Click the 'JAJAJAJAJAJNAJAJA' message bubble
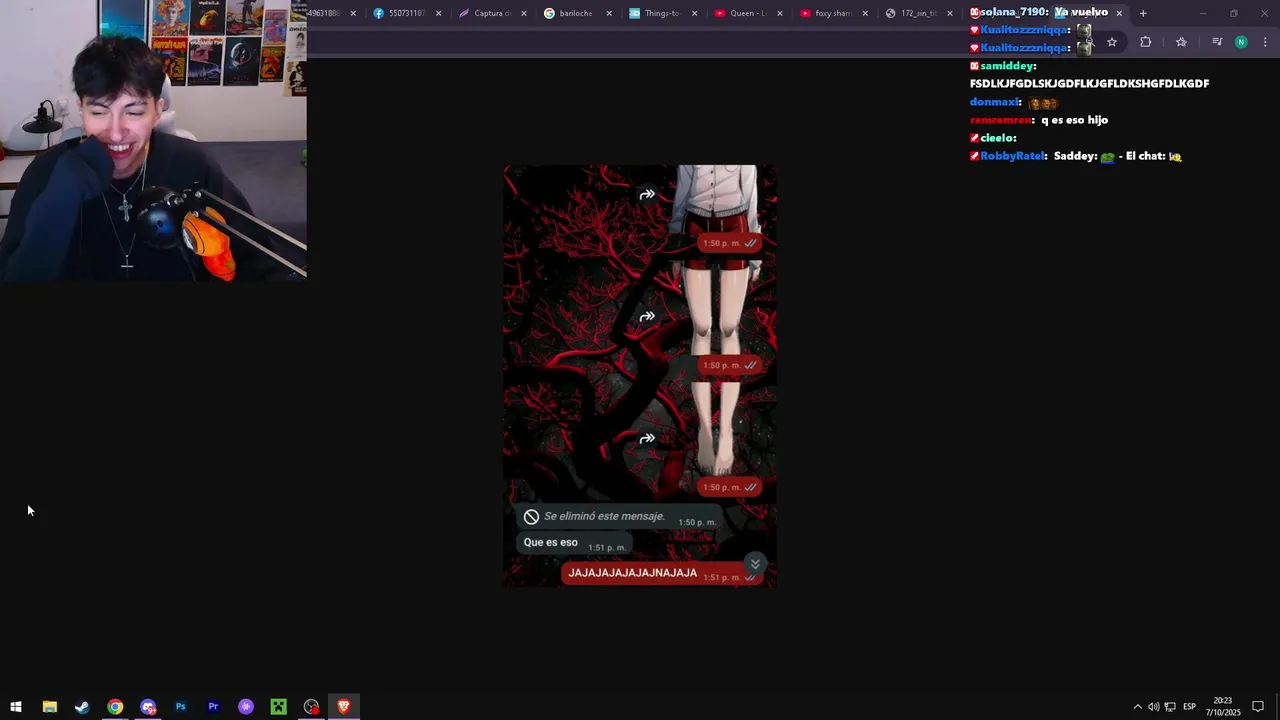 (660, 573)
